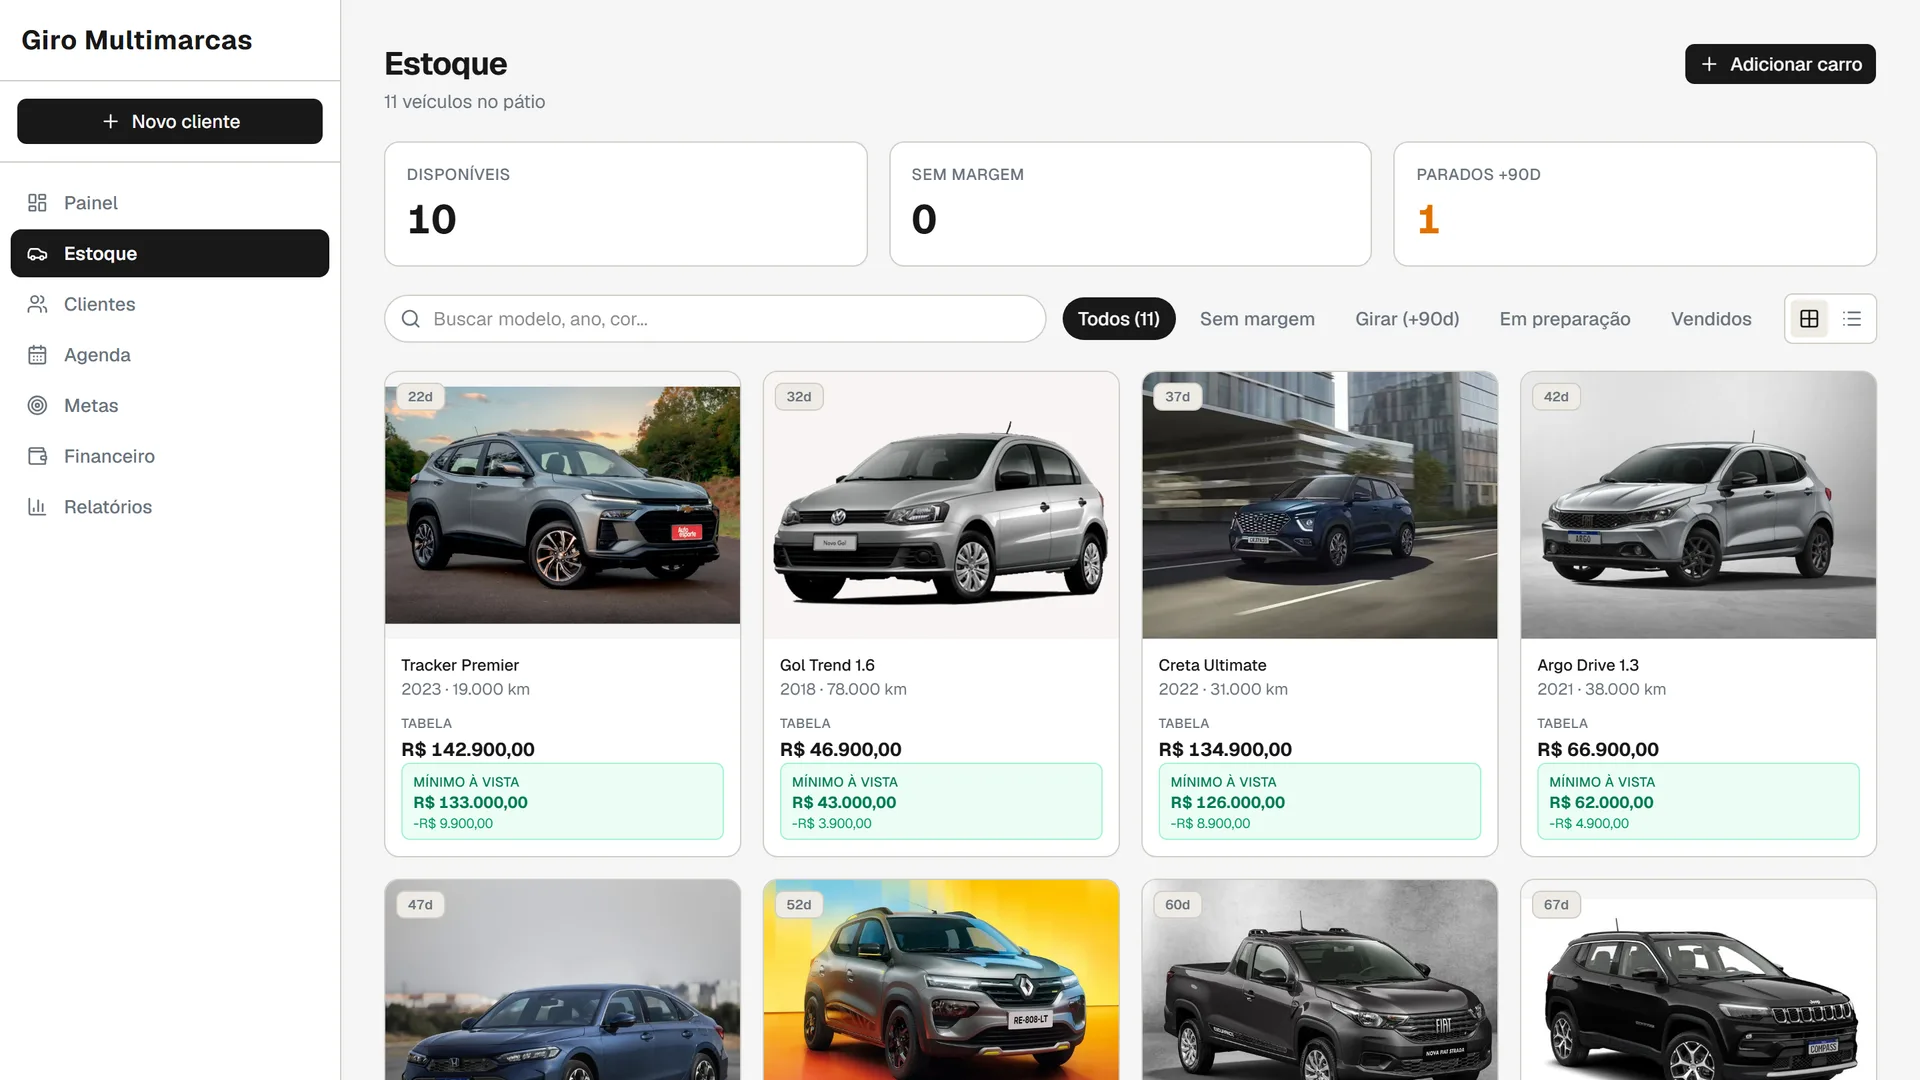Go to the Agenda page
1920x1080 pixels.
170,355
